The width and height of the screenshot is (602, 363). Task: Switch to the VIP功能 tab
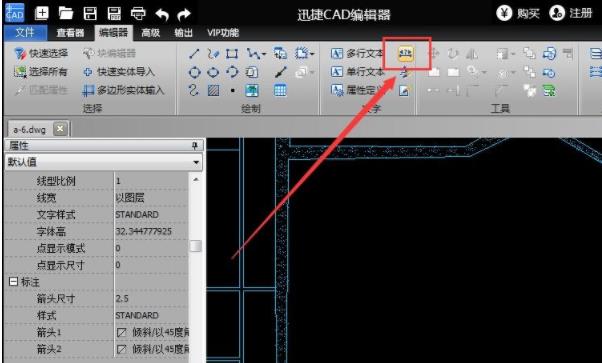[x=223, y=33]
